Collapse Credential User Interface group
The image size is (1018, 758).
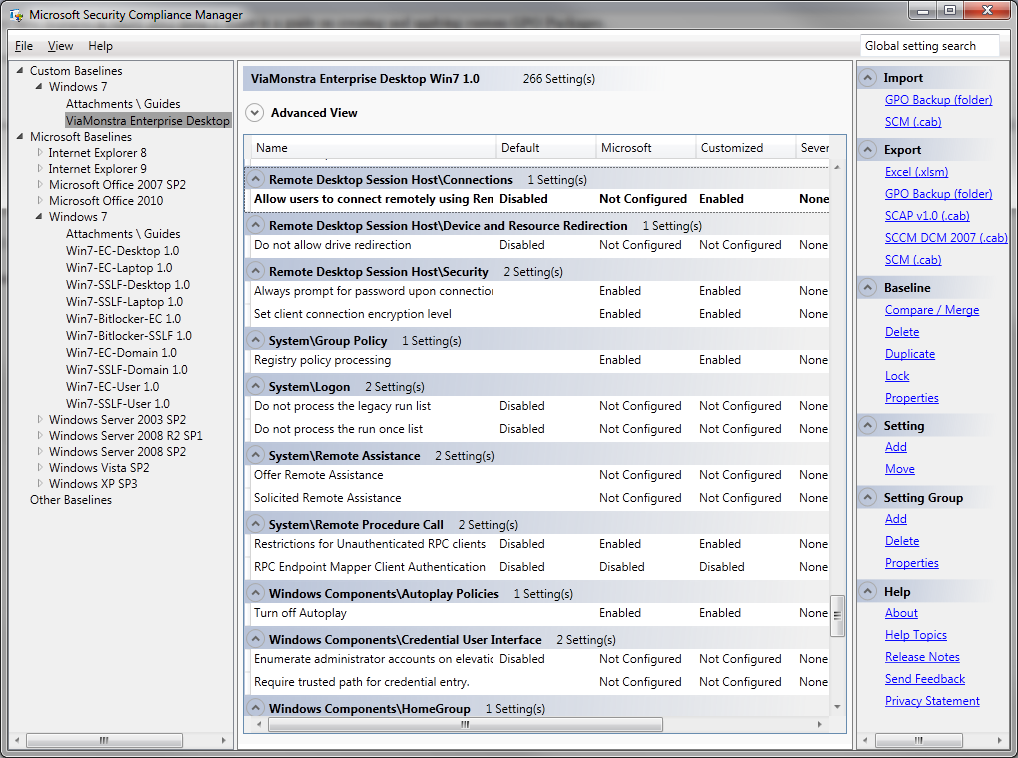pyautogui.click(x=256, y=639)
